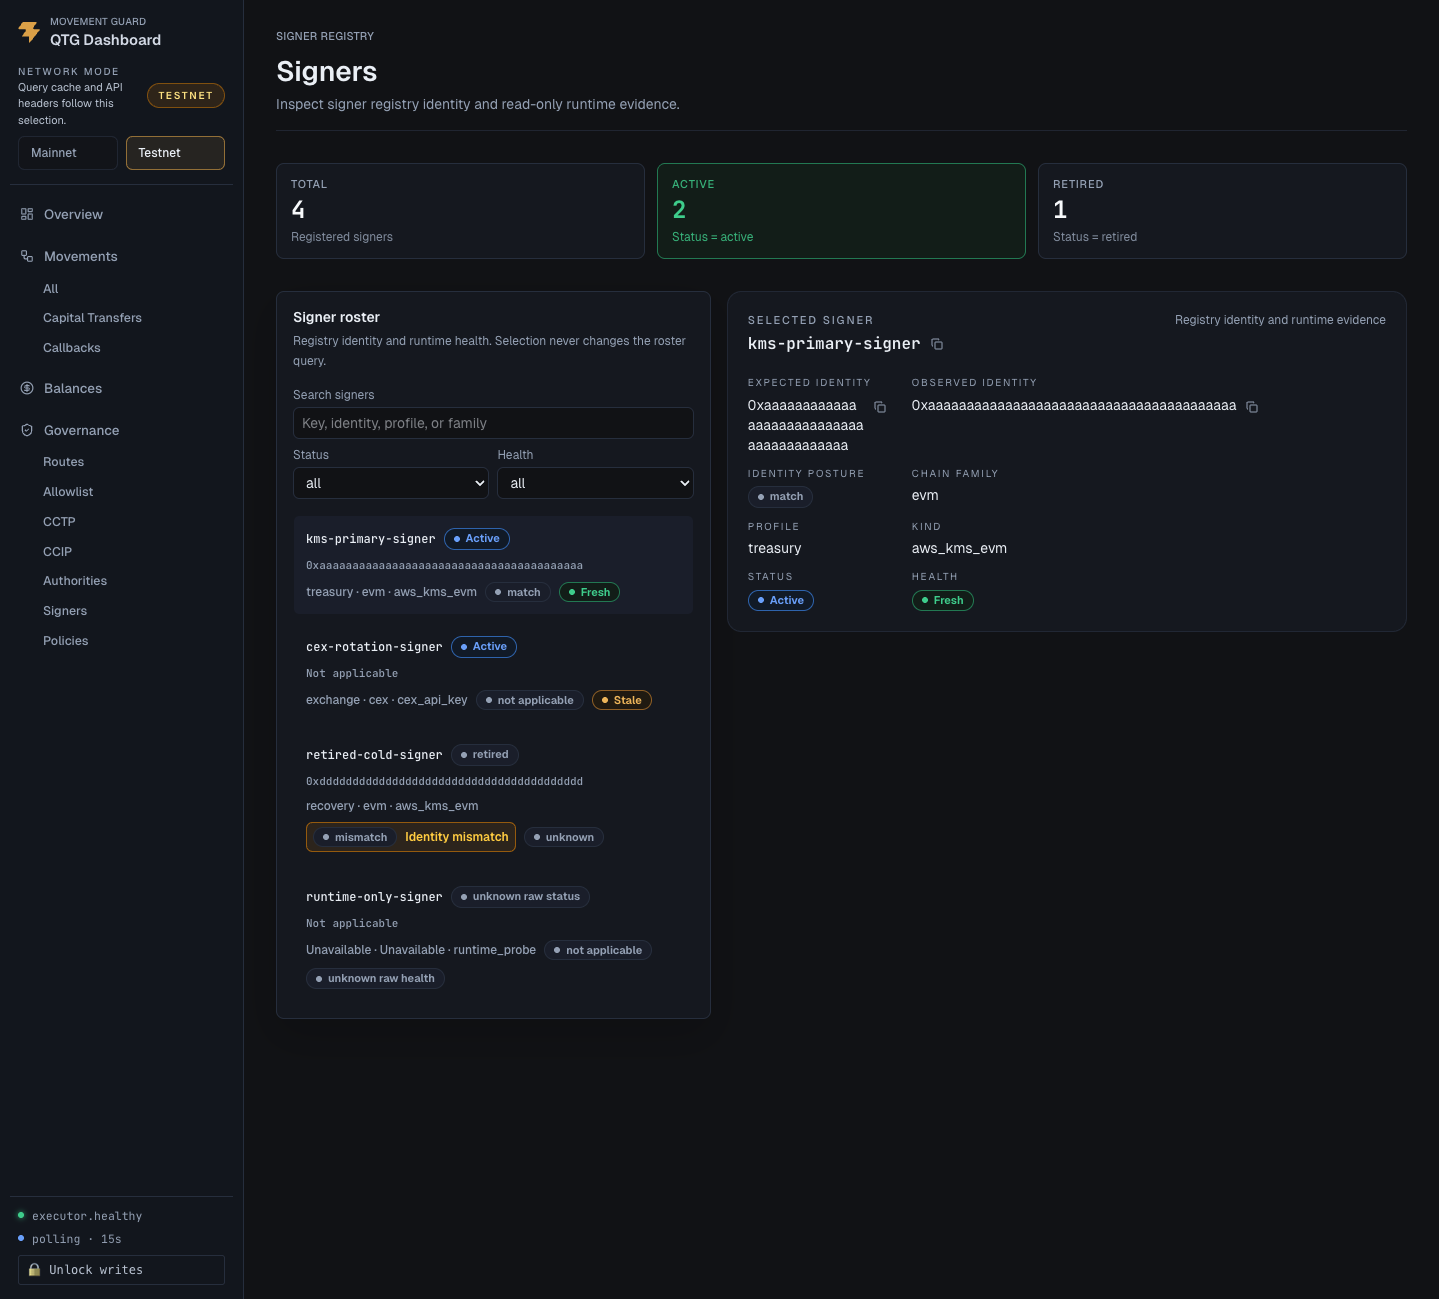Switch network mode to Testnet
This screenshot has height=1299, width=1439.
tap(175, 153)
